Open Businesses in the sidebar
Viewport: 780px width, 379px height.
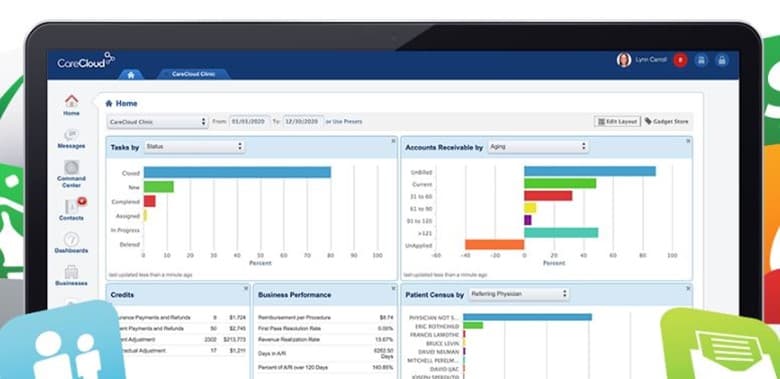pyautogui.click(x=72, y=276)
